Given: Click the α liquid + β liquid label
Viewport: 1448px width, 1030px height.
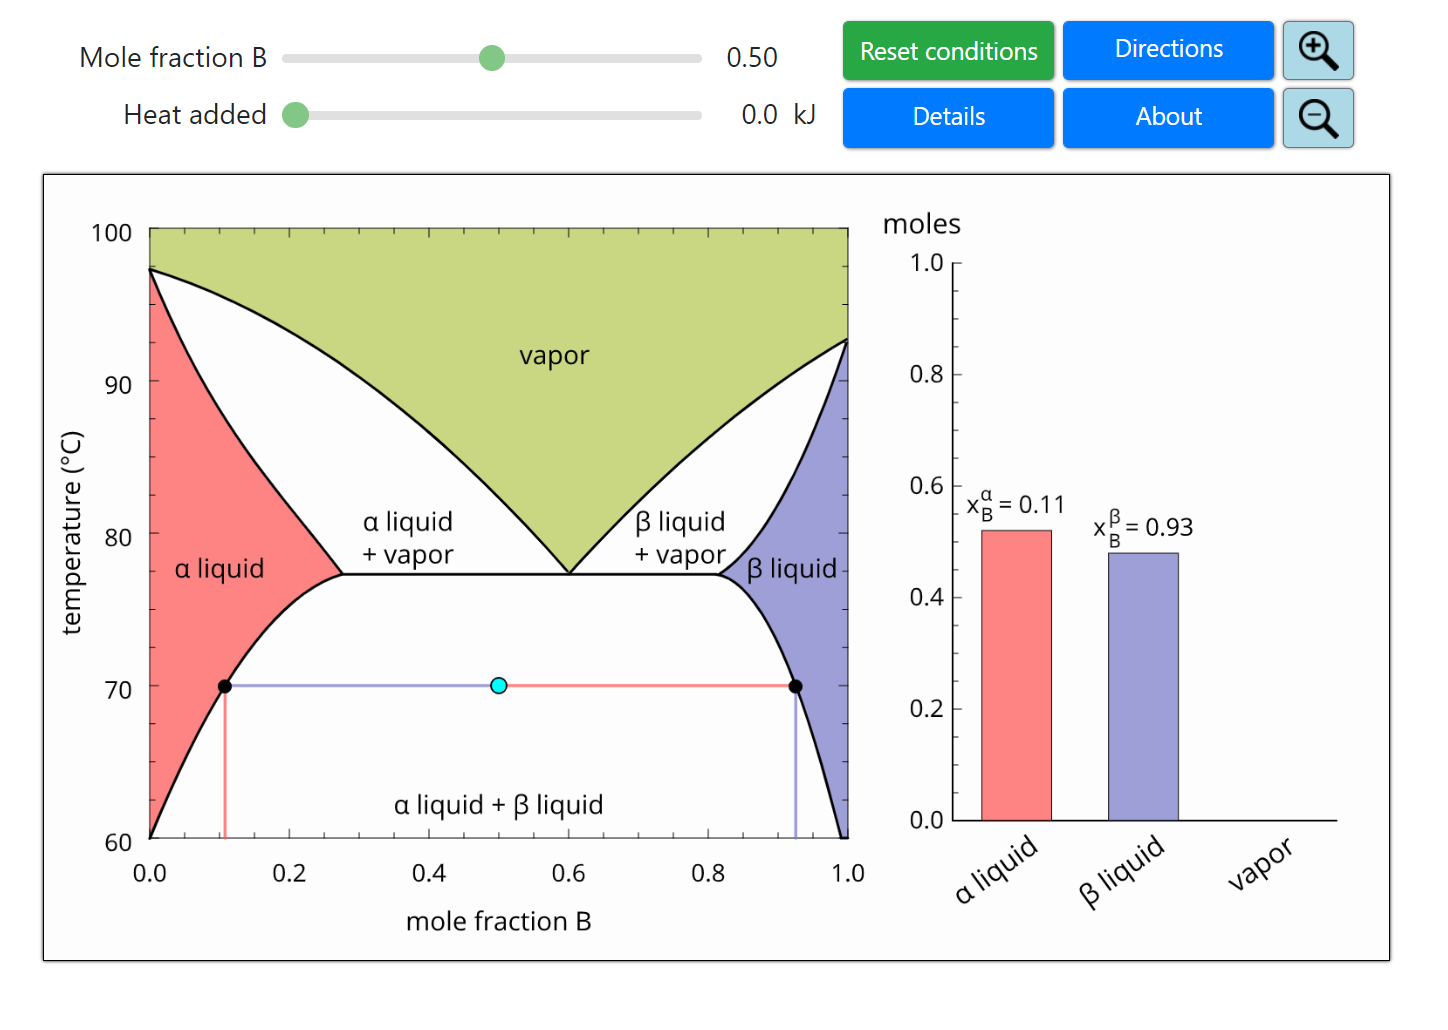Looking at the screenshot, I should click(x=498, y=805).
